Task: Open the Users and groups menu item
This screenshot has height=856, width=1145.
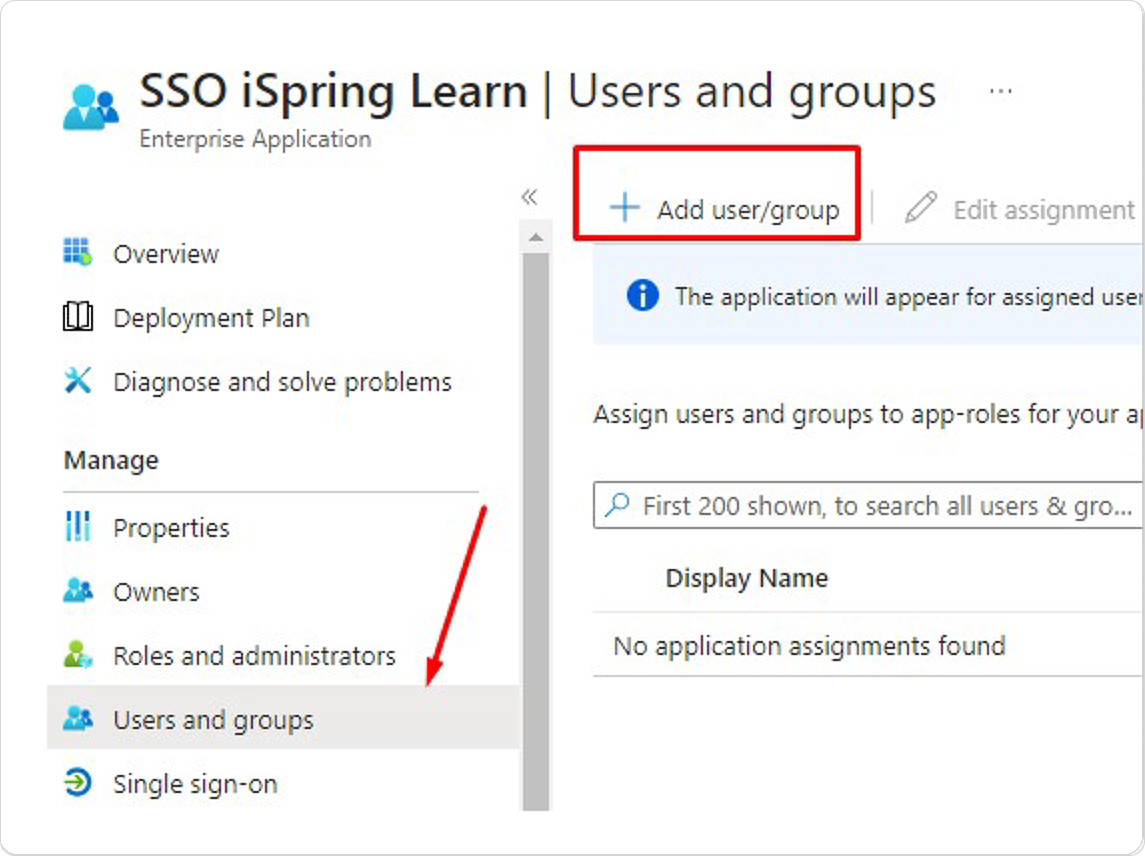Action: click(283, 717)
